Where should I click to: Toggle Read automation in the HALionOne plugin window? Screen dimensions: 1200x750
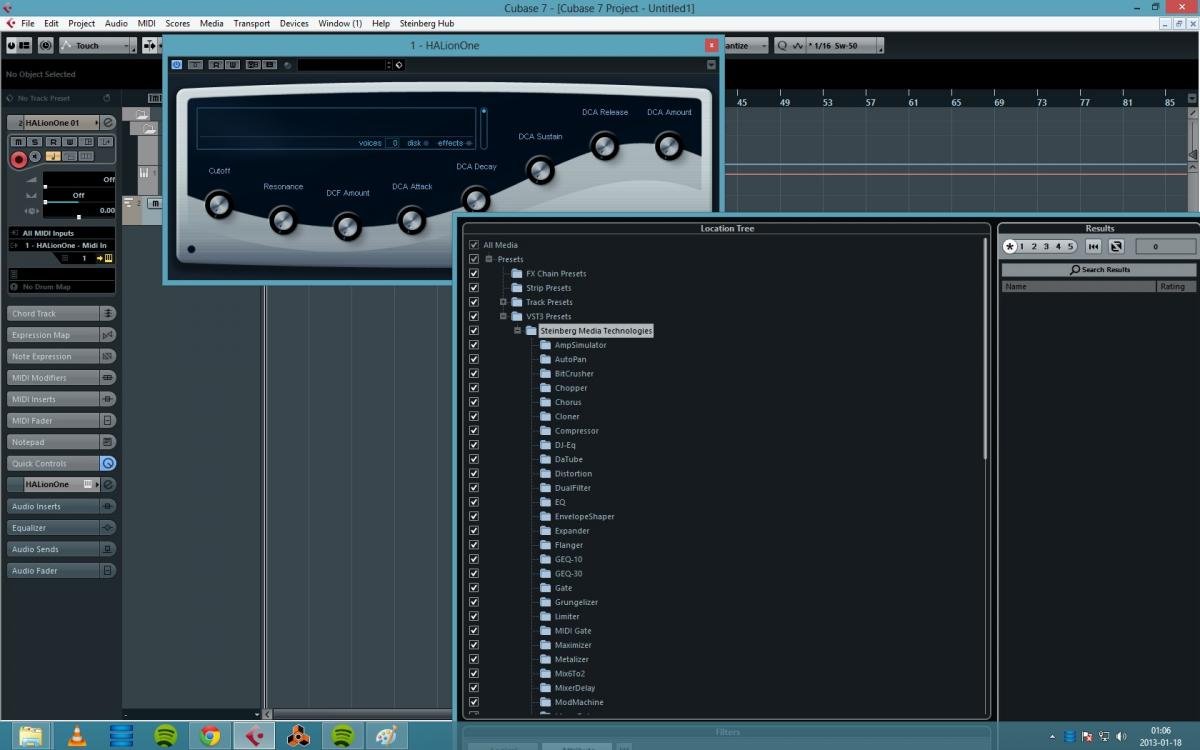[215, 65]
